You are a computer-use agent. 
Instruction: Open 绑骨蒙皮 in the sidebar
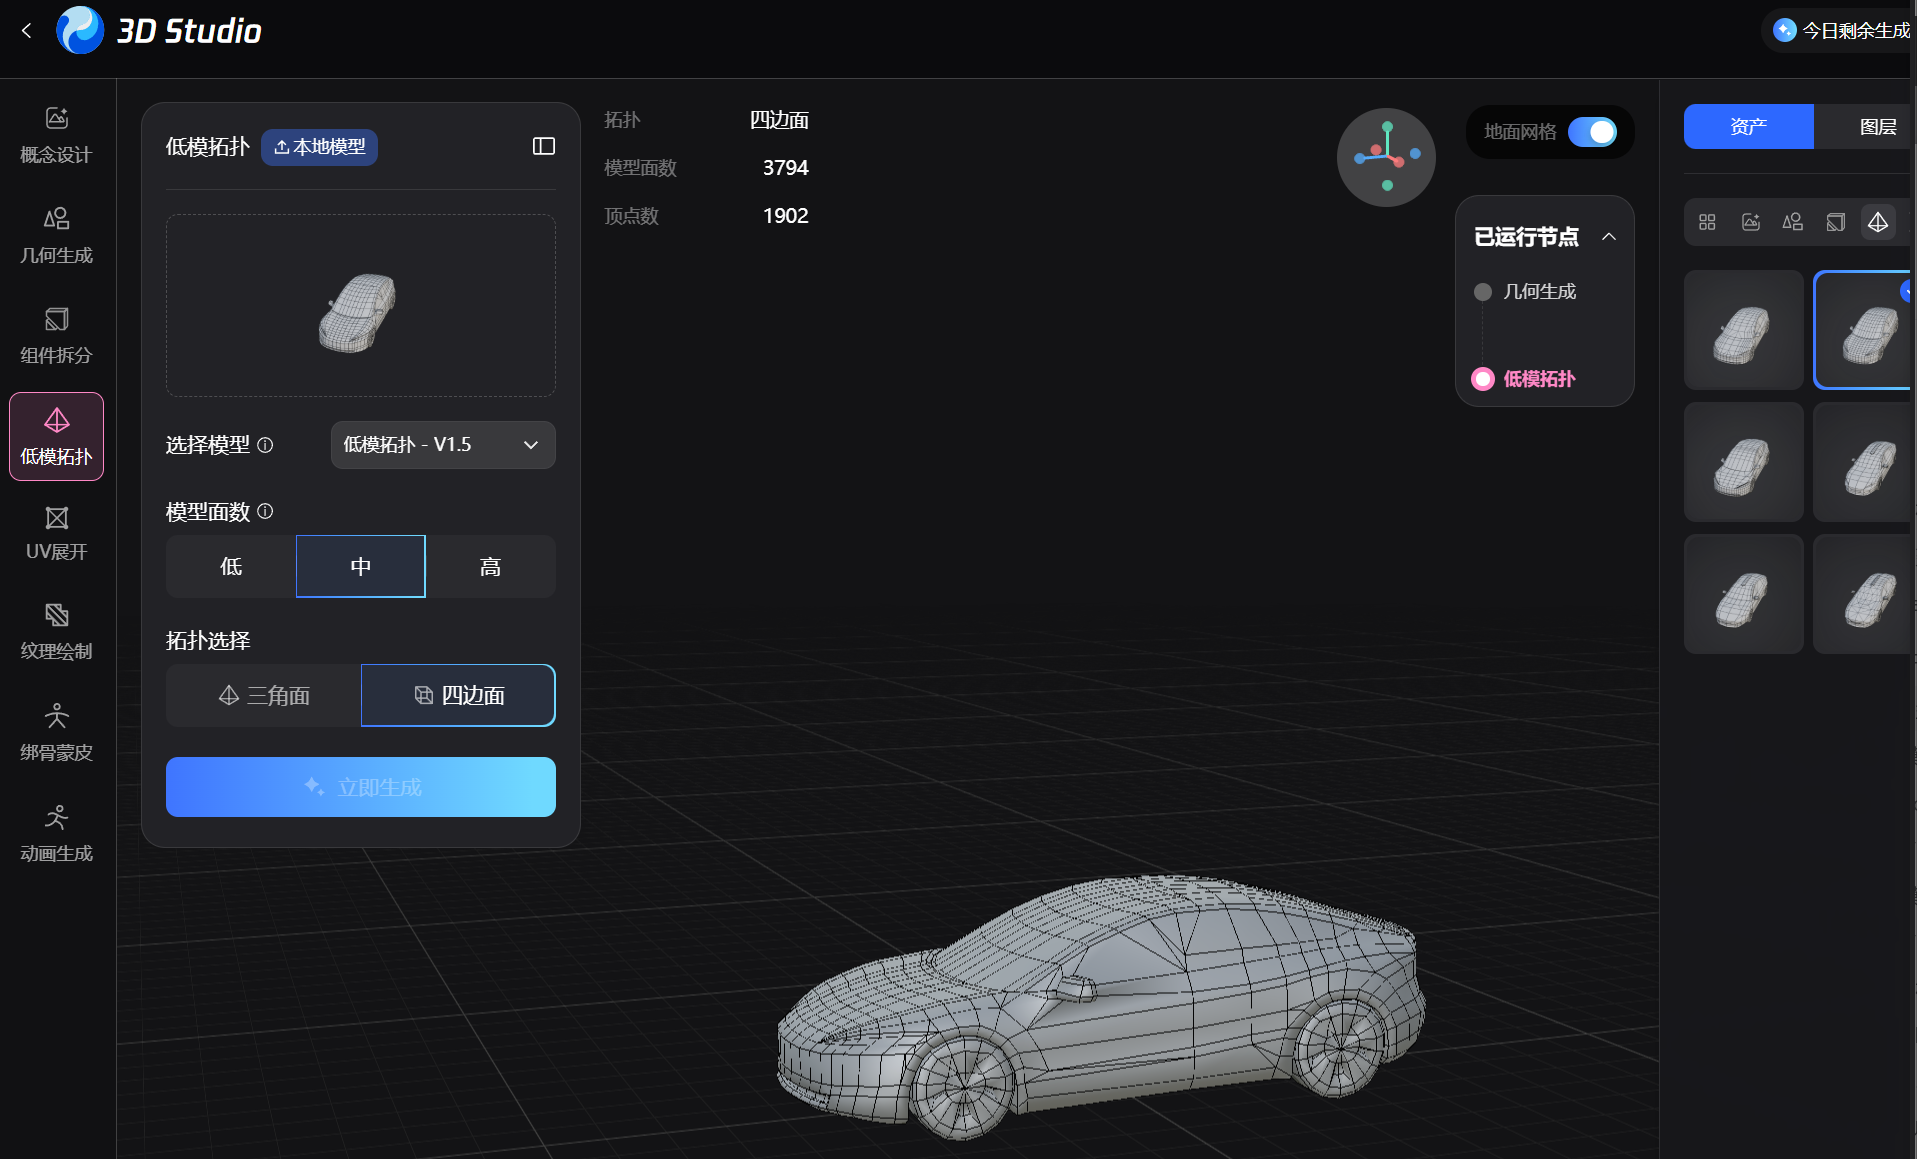pos(56,733)
